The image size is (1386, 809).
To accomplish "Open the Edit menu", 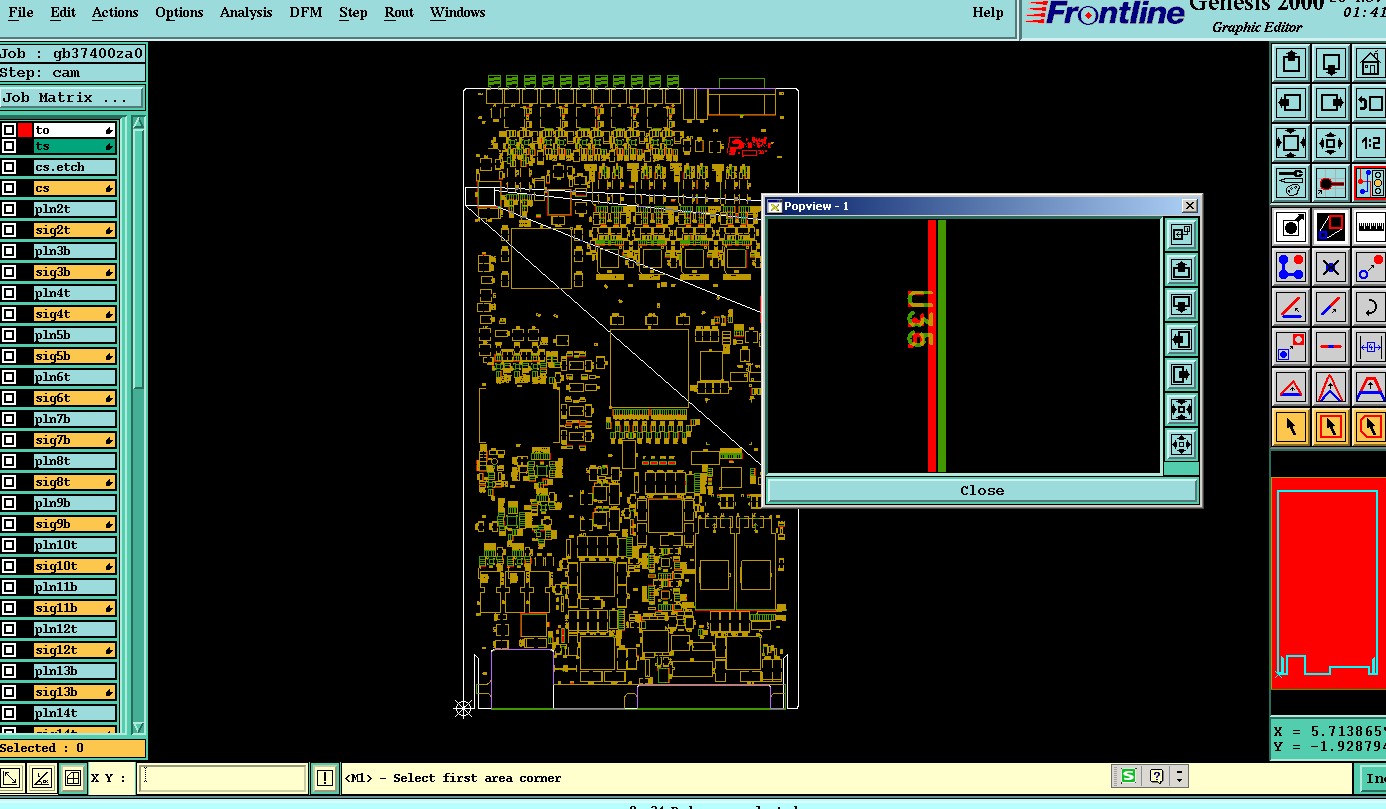I will click(63, 13).
